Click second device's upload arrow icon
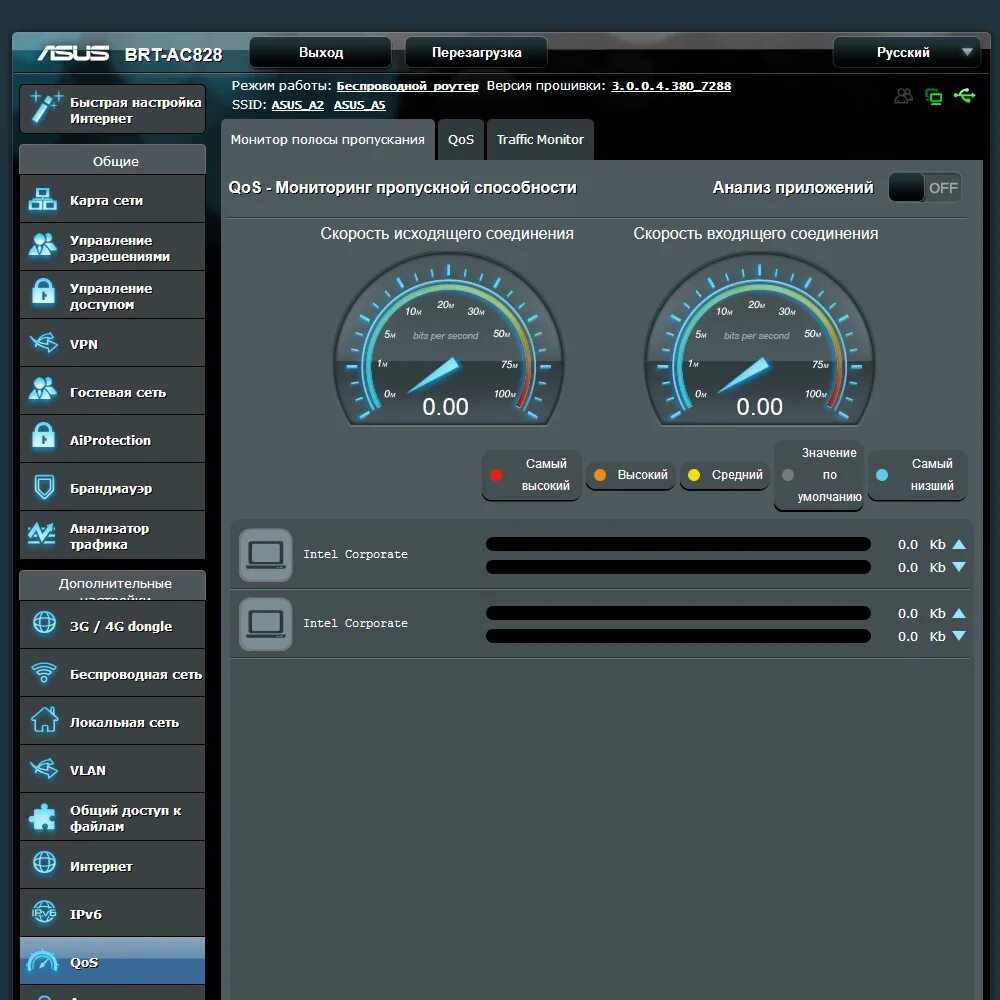The height and width of the screenshot is (1000, 1000). [x=959, y=613]
